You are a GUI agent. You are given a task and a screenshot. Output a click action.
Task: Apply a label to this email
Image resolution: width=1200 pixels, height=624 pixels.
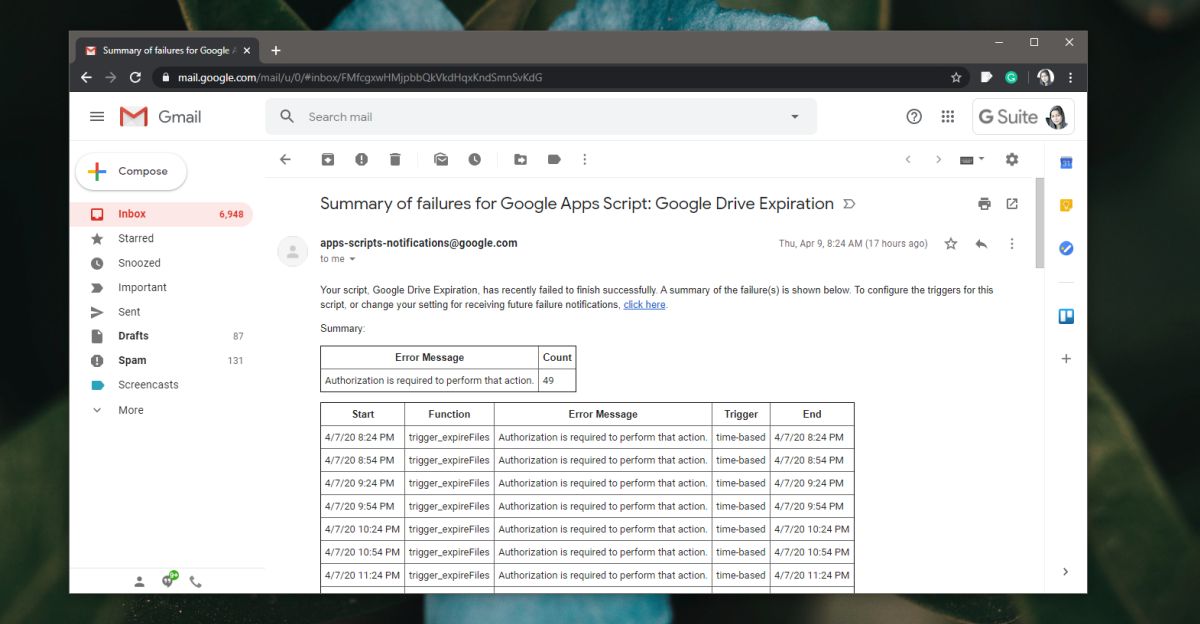(x=554, y=159)
